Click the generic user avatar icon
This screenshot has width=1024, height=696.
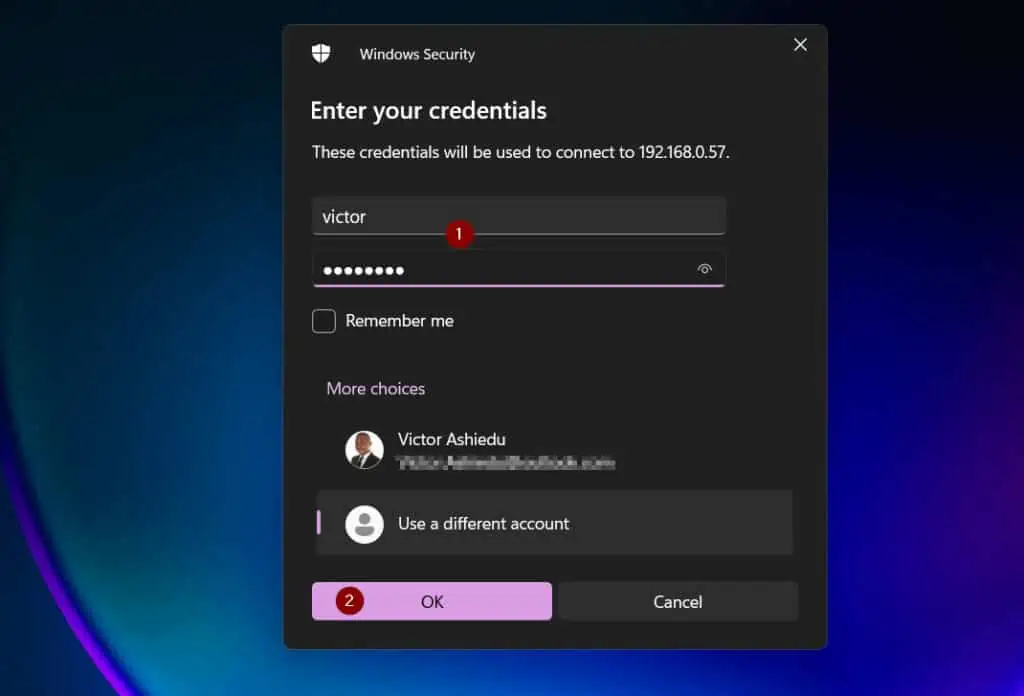364,524
